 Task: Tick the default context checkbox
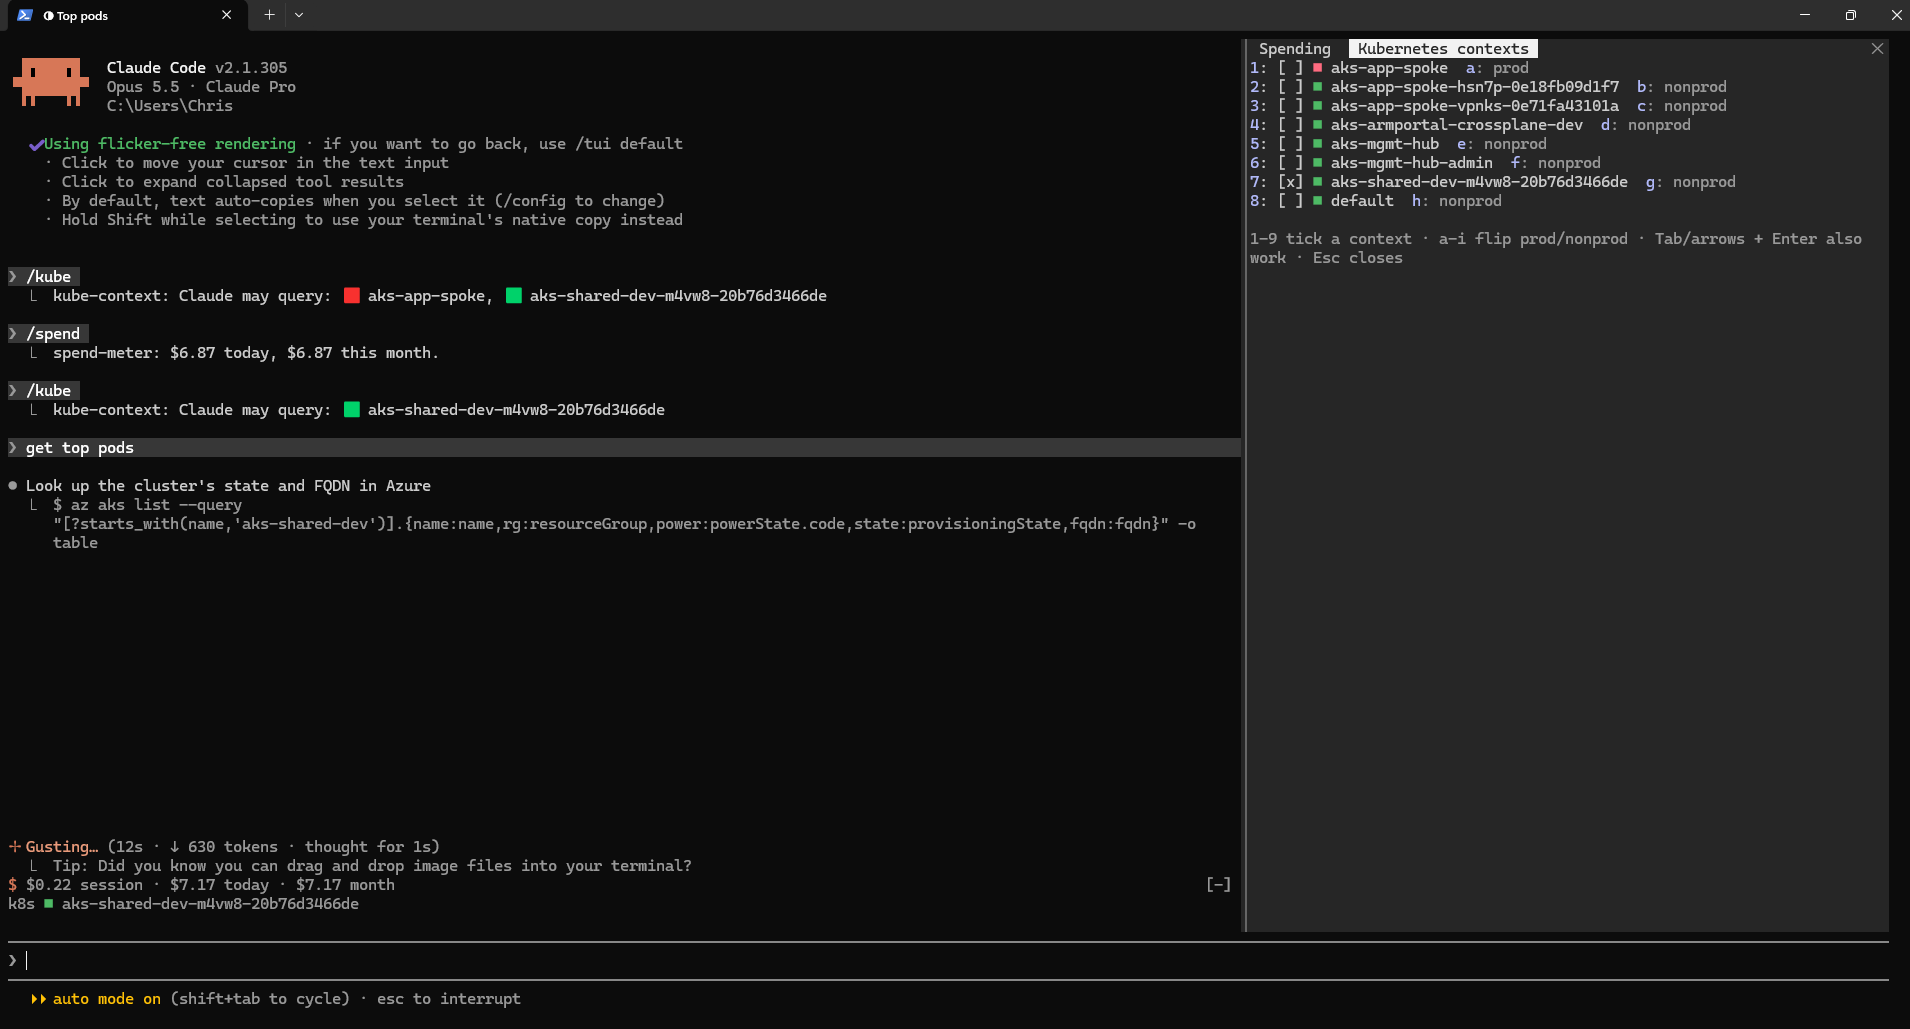pos(1290,201)
